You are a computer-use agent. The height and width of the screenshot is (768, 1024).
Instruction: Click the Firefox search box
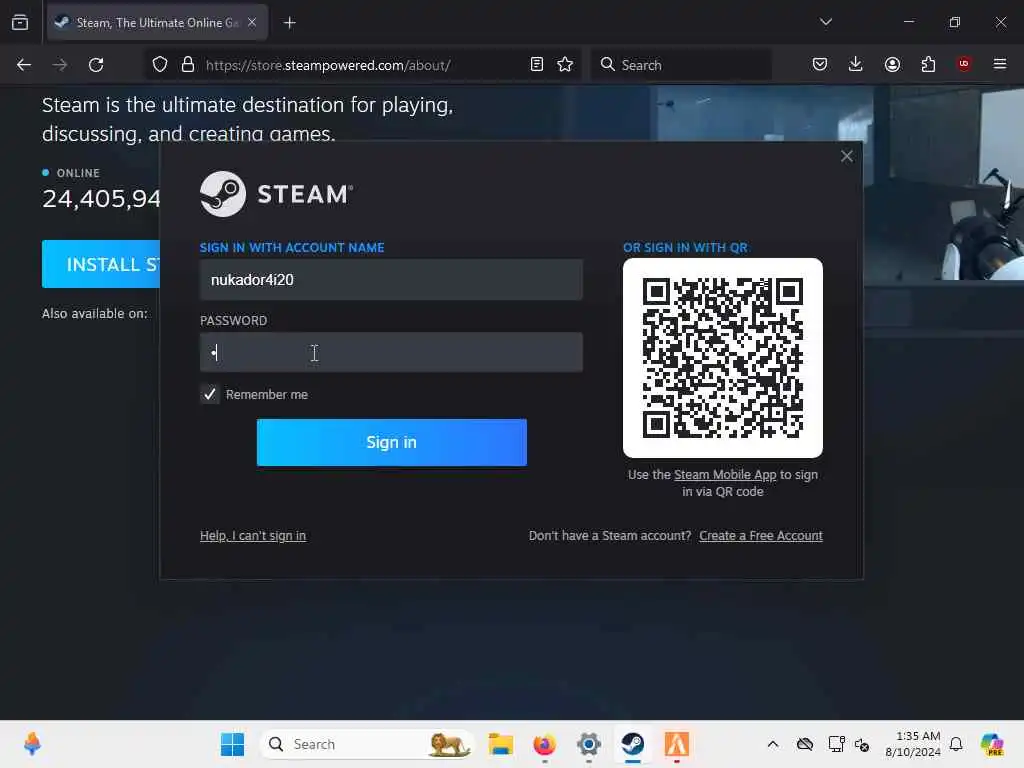pos(681,65)
